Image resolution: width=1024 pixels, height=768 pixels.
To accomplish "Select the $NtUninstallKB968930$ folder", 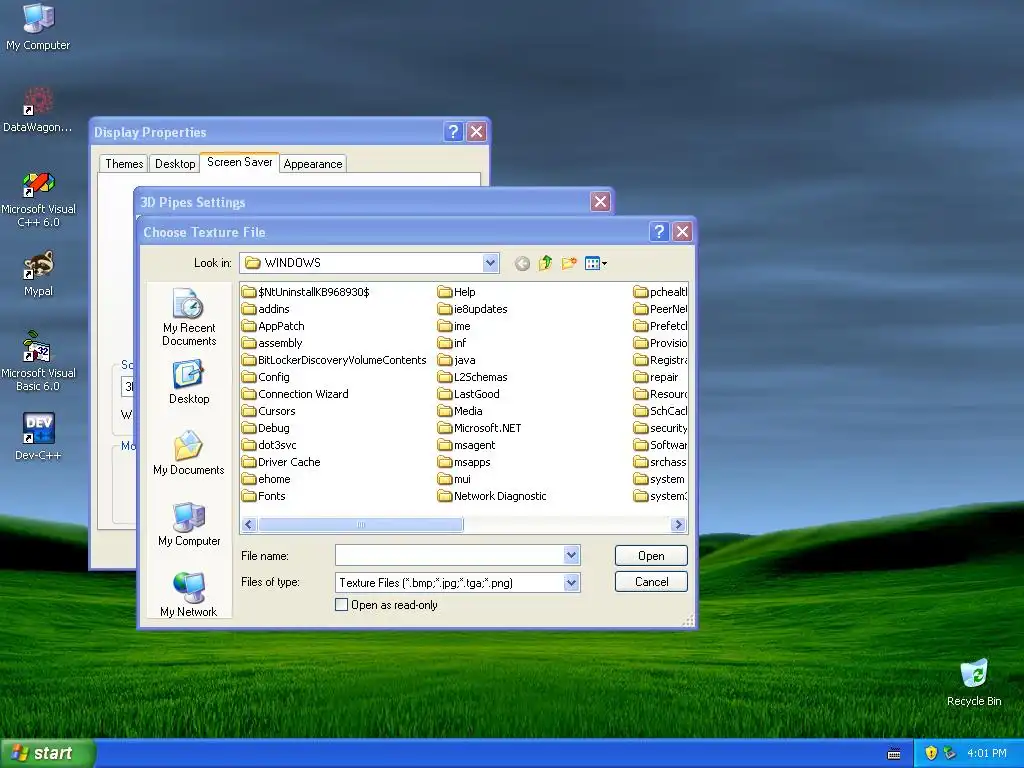I will click(x=306, y=292).
